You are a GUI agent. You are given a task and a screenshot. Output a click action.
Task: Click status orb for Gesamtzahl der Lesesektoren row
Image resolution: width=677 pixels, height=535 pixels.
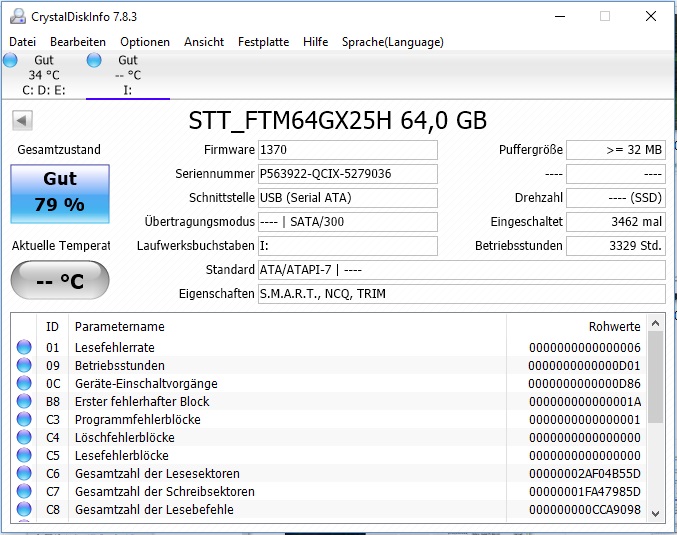[x=24, y=473]
